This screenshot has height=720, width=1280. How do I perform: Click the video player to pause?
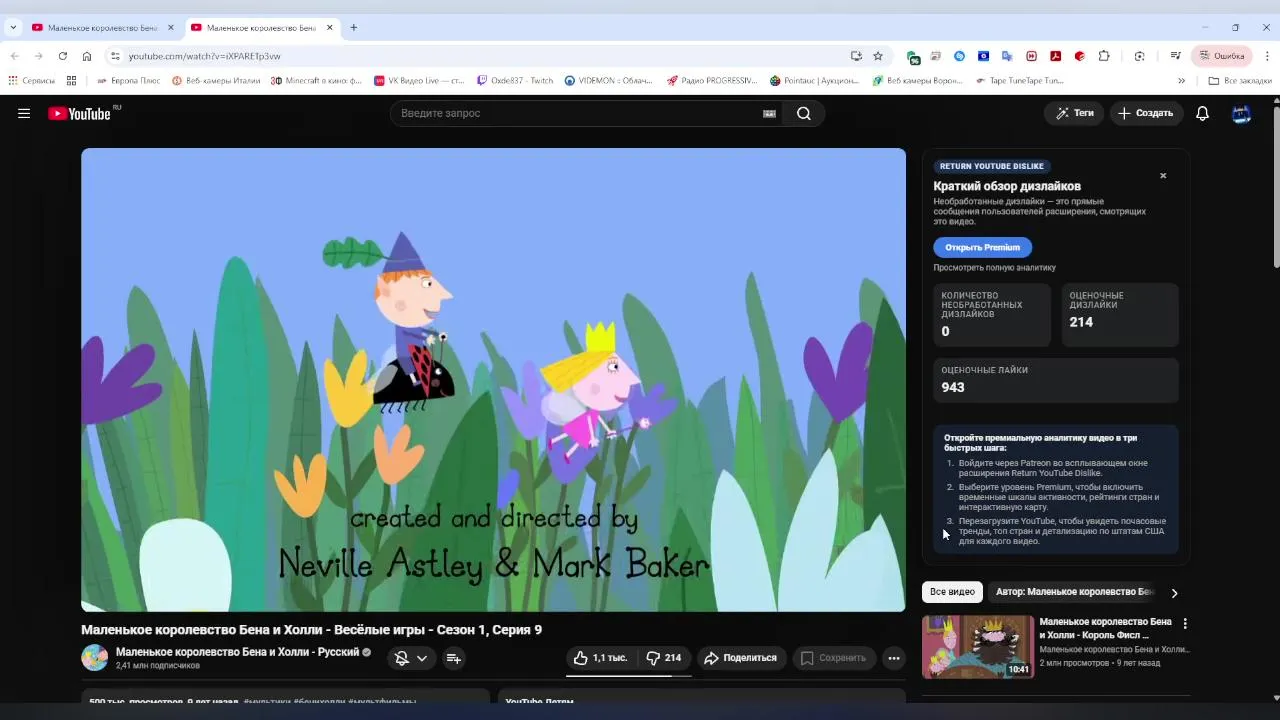coord(493,380)
